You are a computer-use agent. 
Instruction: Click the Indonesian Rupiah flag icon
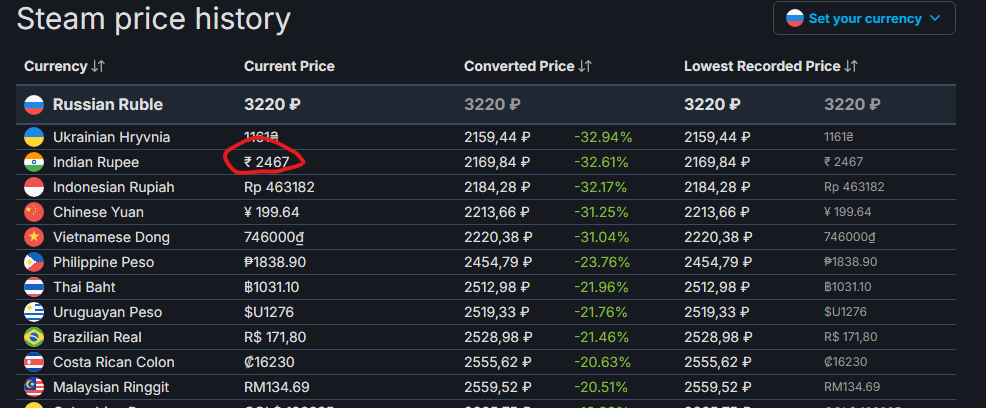pyautogui.click(x=34, y=187)
